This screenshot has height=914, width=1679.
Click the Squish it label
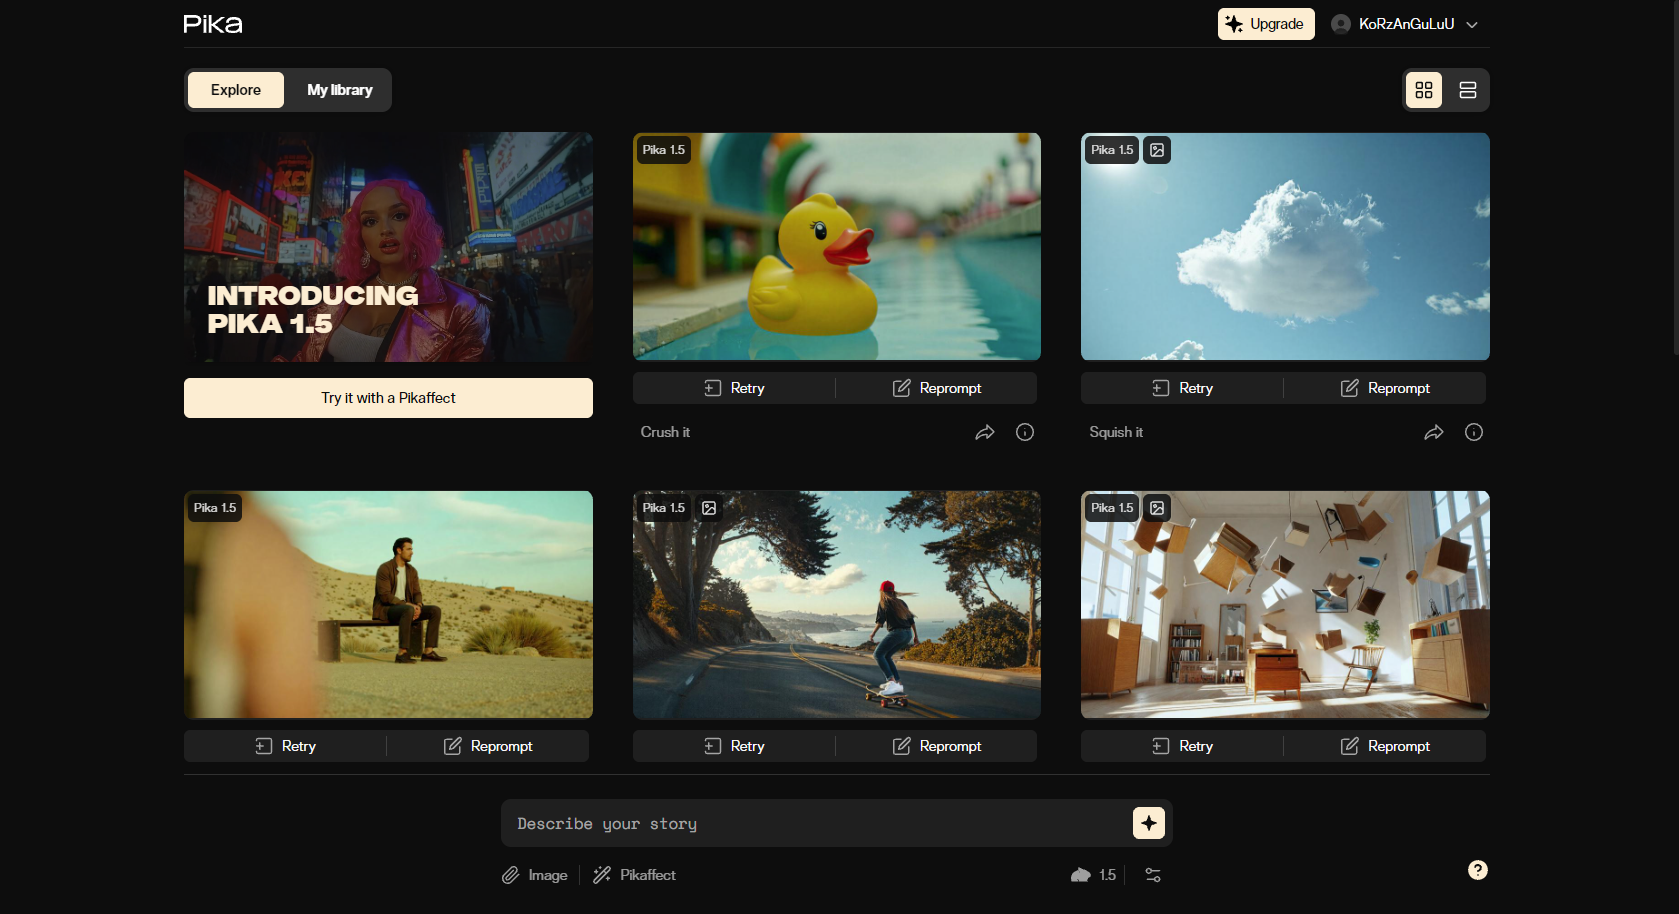(x=1116, y=432)
